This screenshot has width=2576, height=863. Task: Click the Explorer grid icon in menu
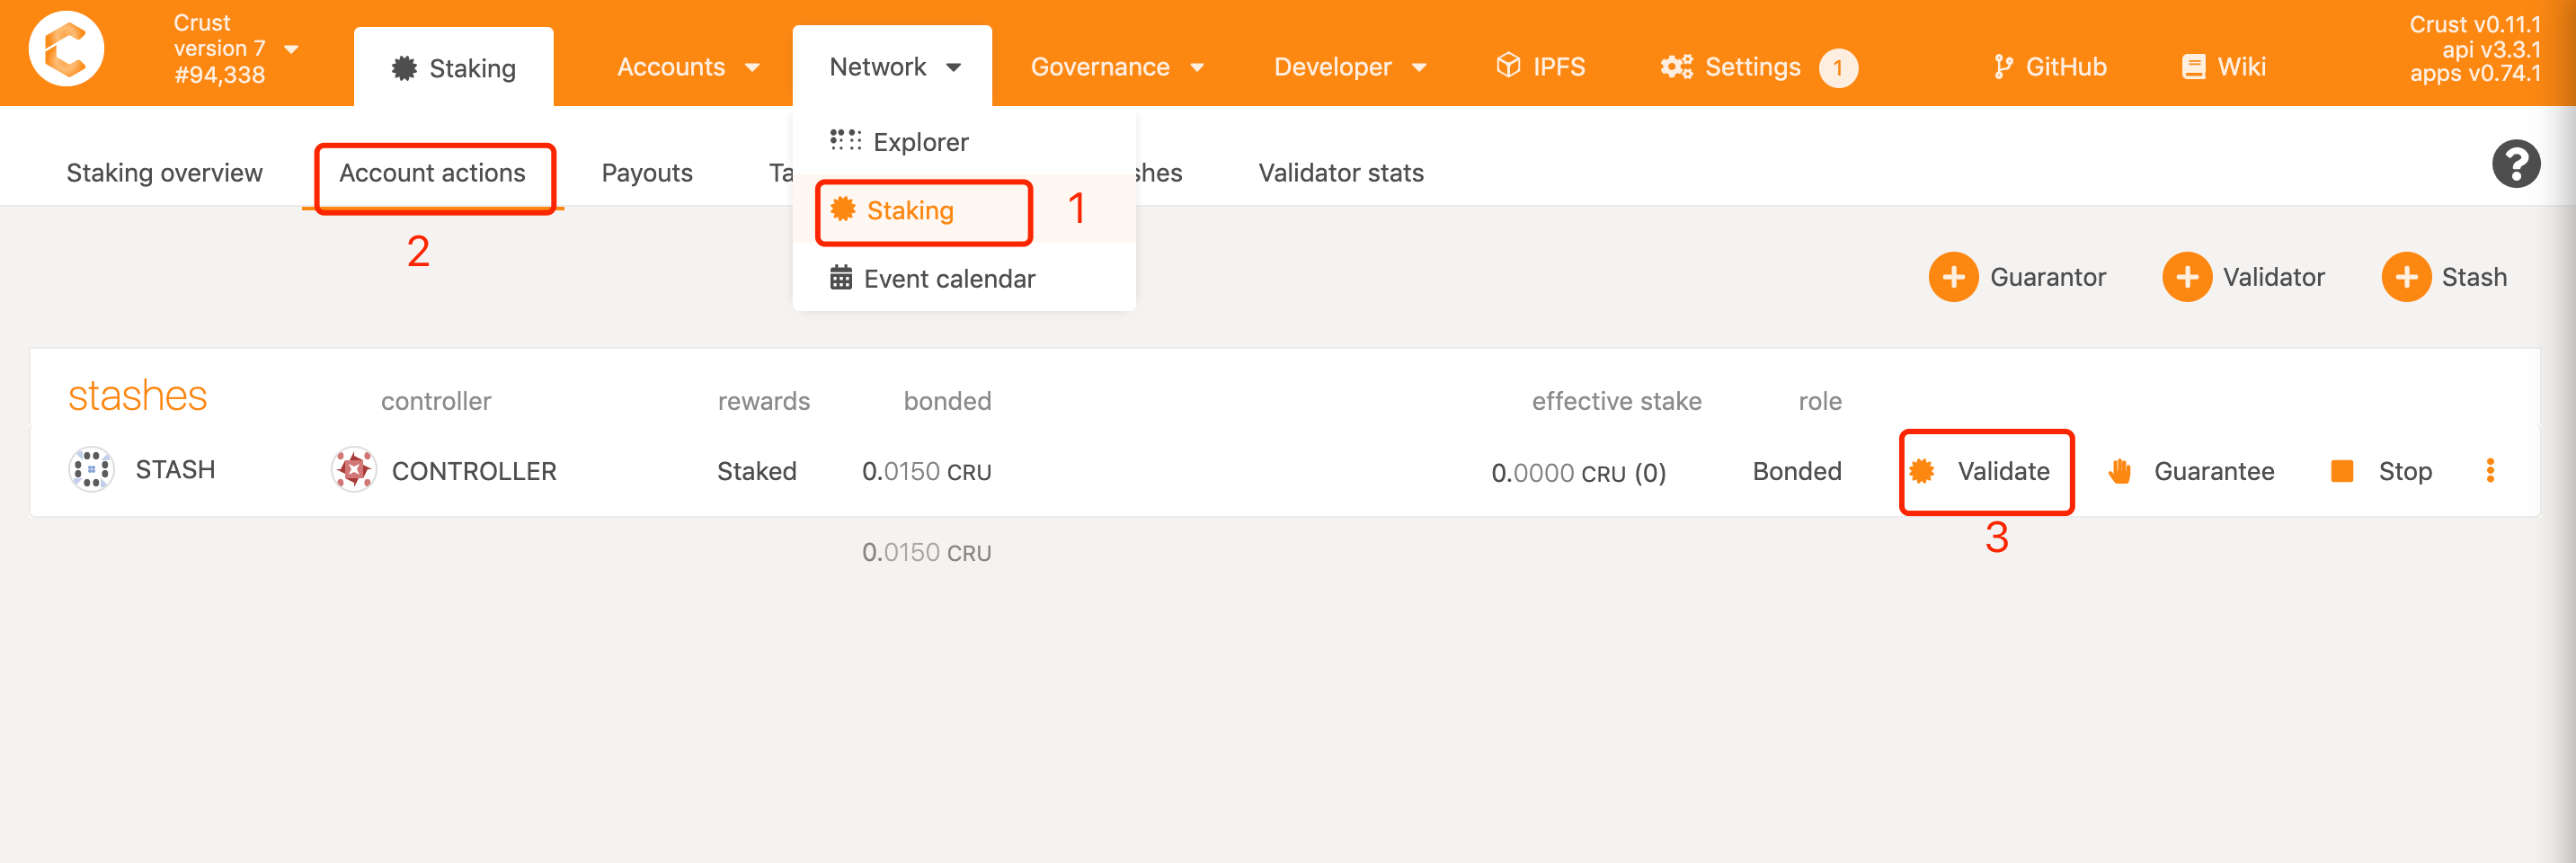[845, 140]
